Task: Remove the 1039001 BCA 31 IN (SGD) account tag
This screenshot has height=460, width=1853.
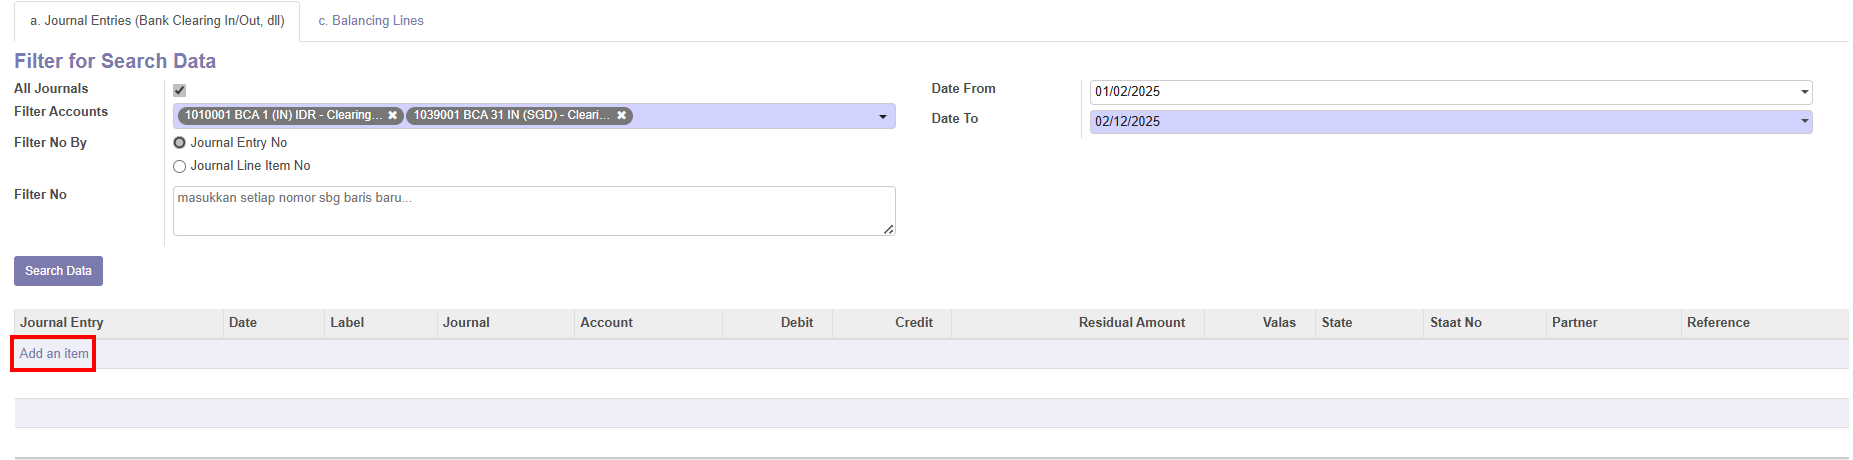Action: [621, 116]
